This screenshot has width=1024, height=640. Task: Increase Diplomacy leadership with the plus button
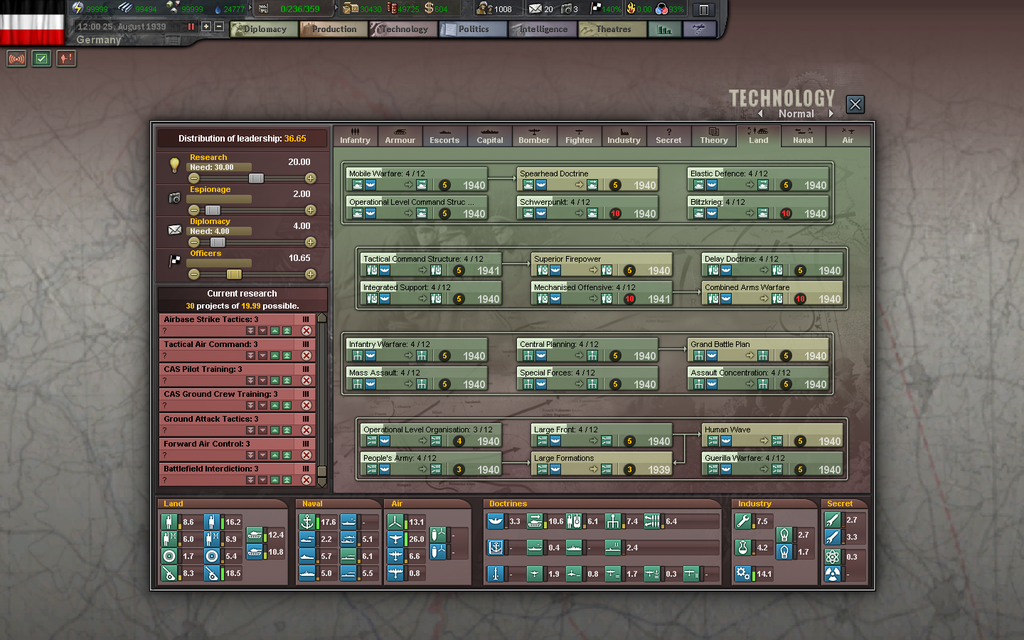point(310,242)
